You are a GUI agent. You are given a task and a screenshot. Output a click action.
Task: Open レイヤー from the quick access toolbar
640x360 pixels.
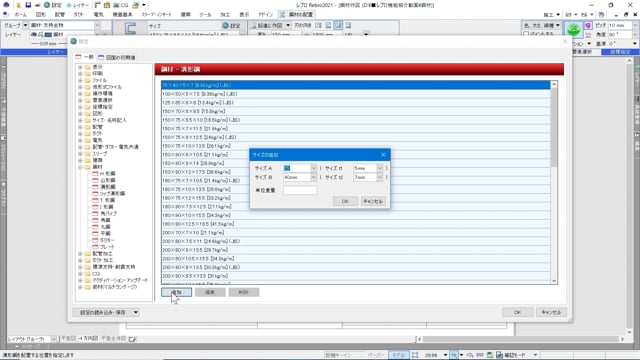77,5
